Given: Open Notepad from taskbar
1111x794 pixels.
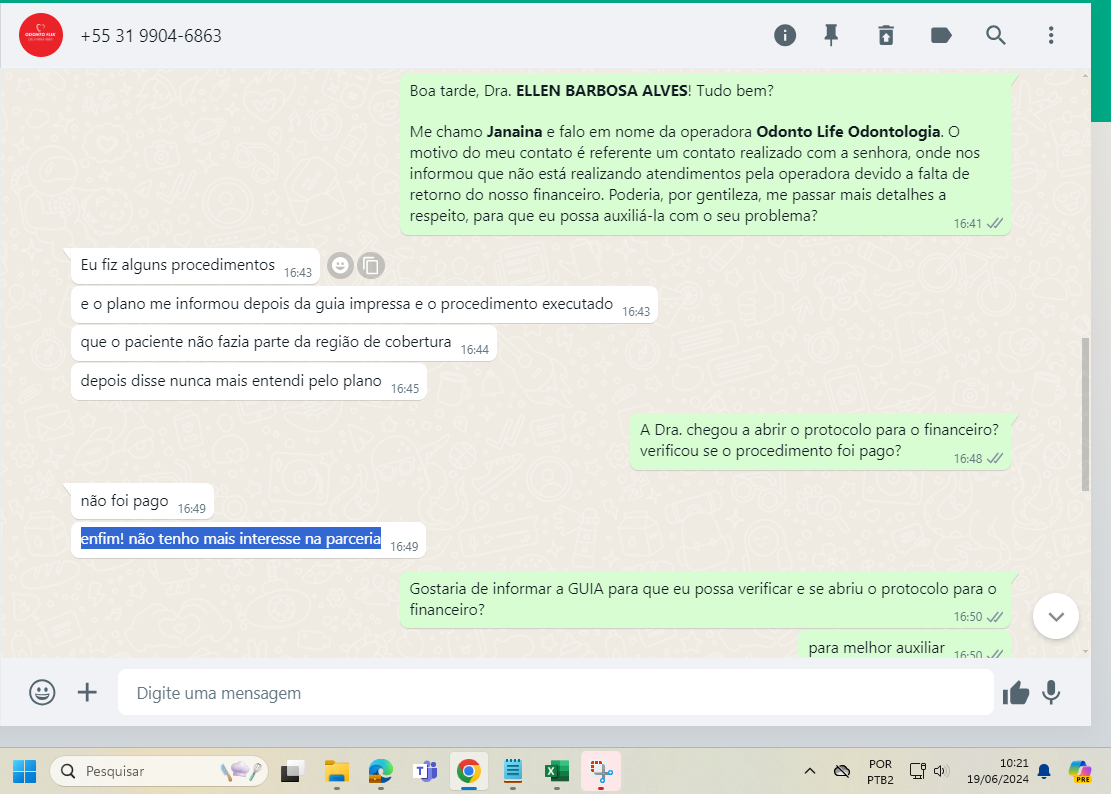Looking at the screenshot, I should 513,771.
